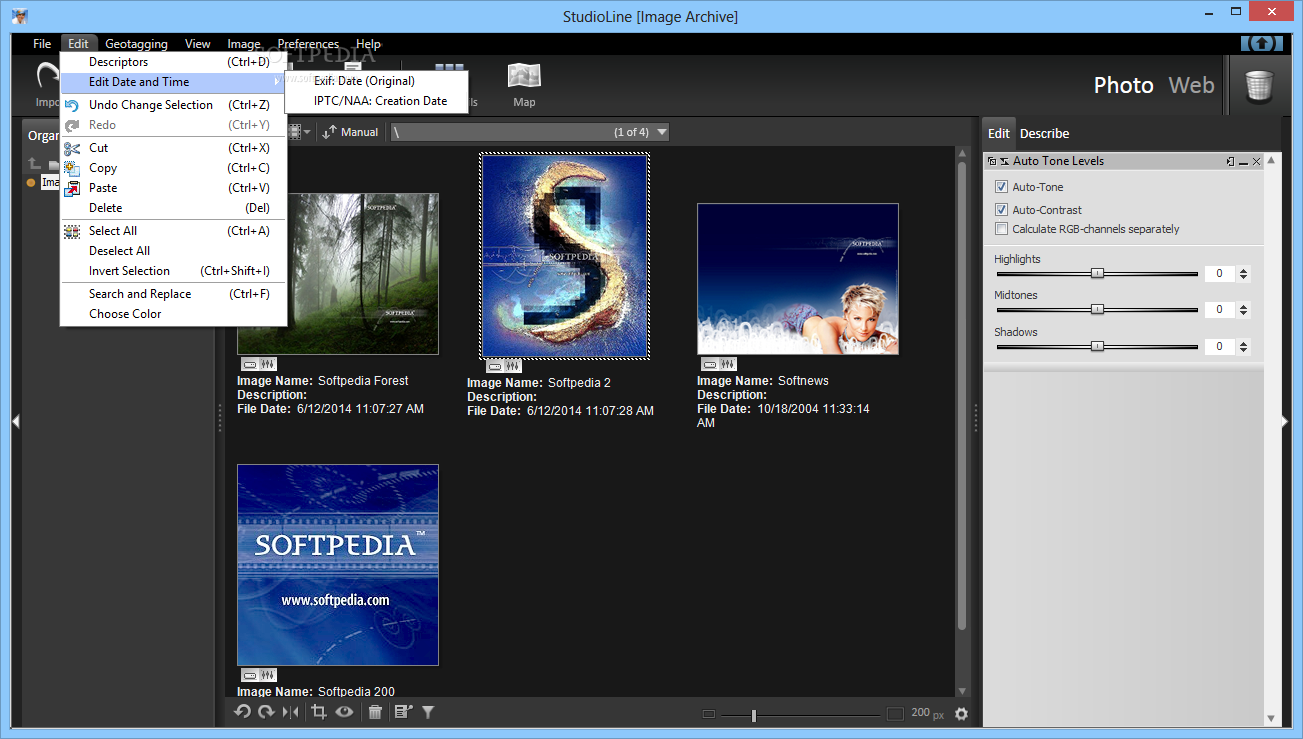The height and width of the screenshot is (739, 1303).
Task: Select the Softnews thumbnail image
Action: click(798, 279)
